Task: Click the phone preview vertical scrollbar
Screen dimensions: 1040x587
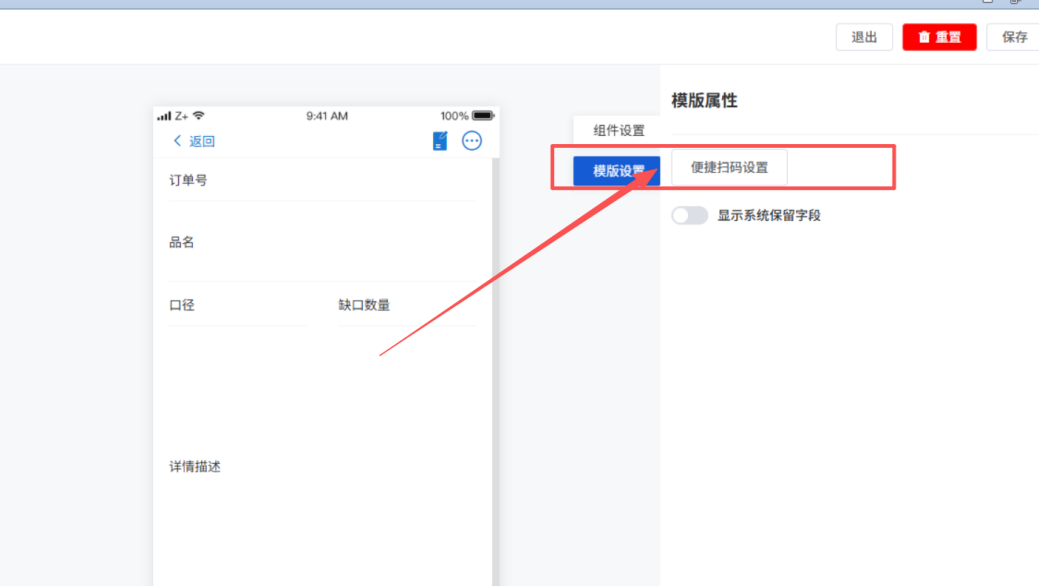Action: pos(495,370)
